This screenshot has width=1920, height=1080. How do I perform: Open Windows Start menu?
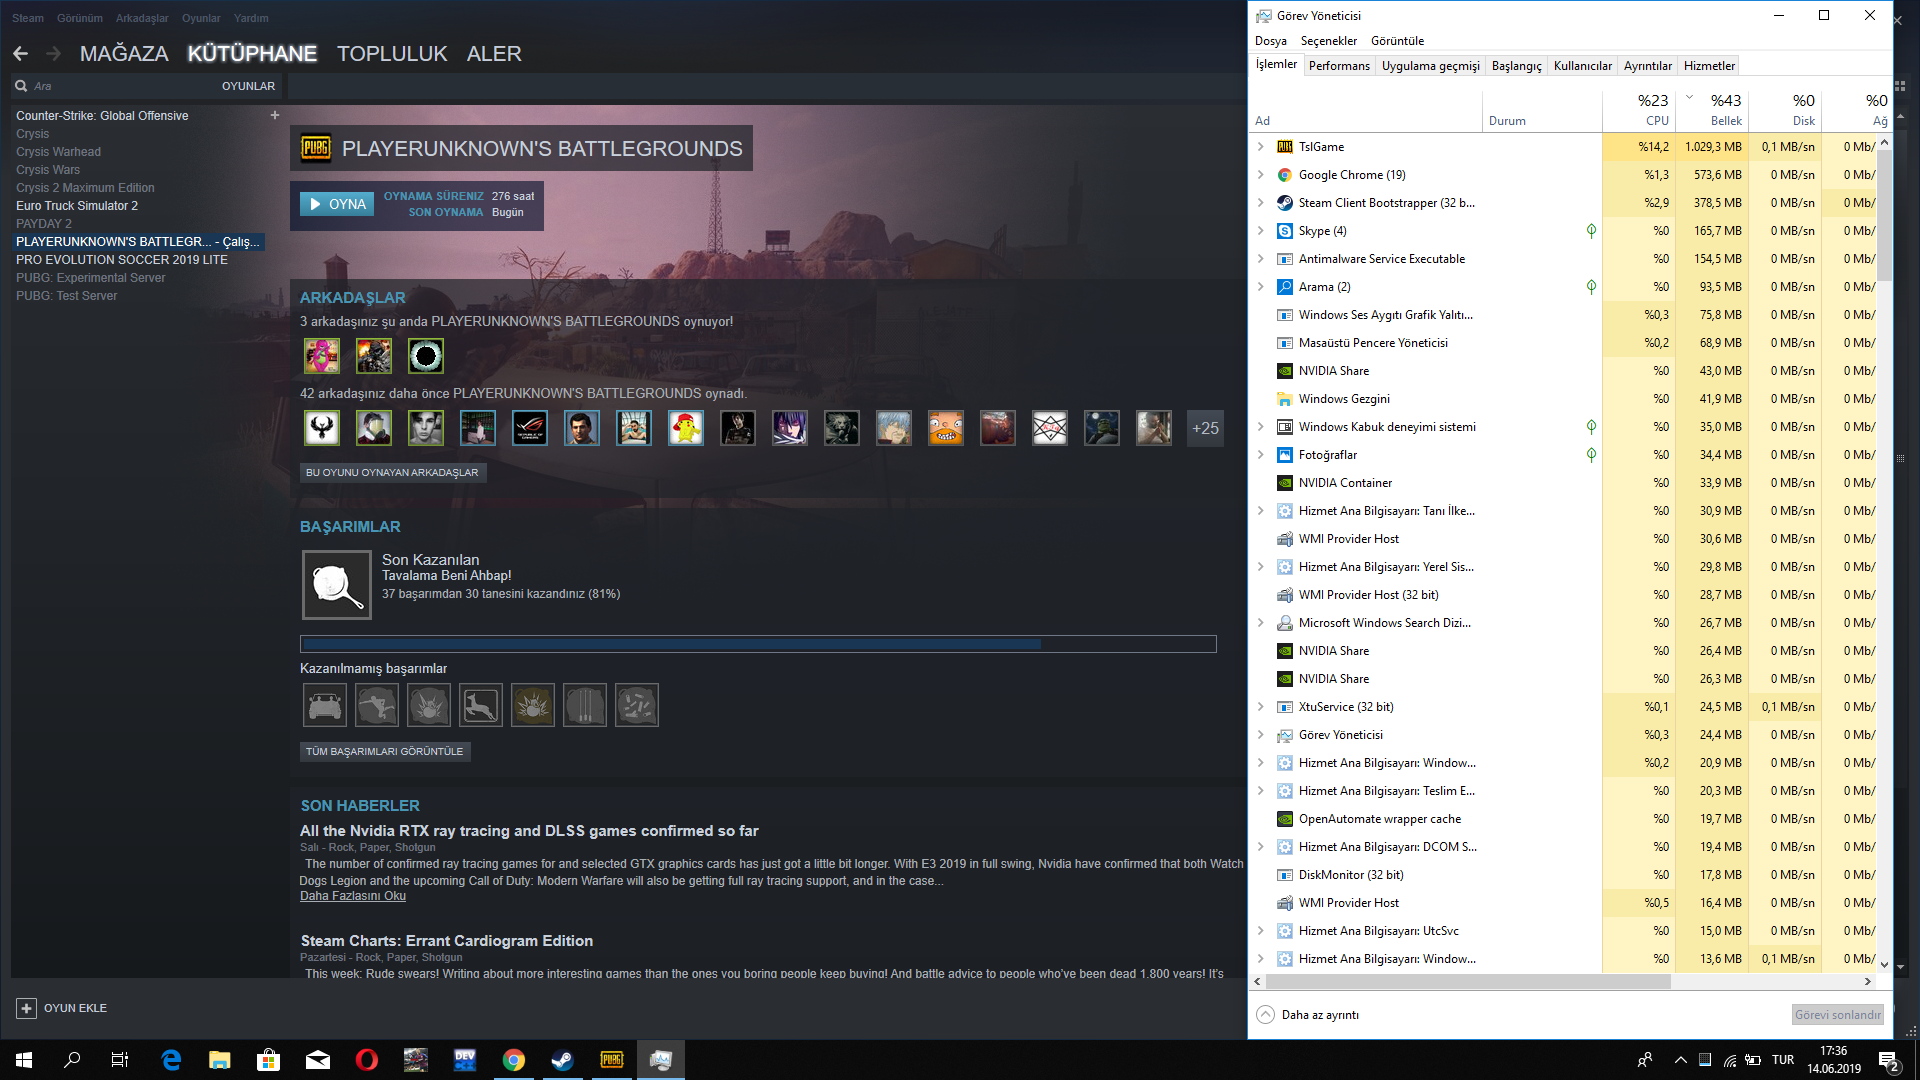point(24,1060)
